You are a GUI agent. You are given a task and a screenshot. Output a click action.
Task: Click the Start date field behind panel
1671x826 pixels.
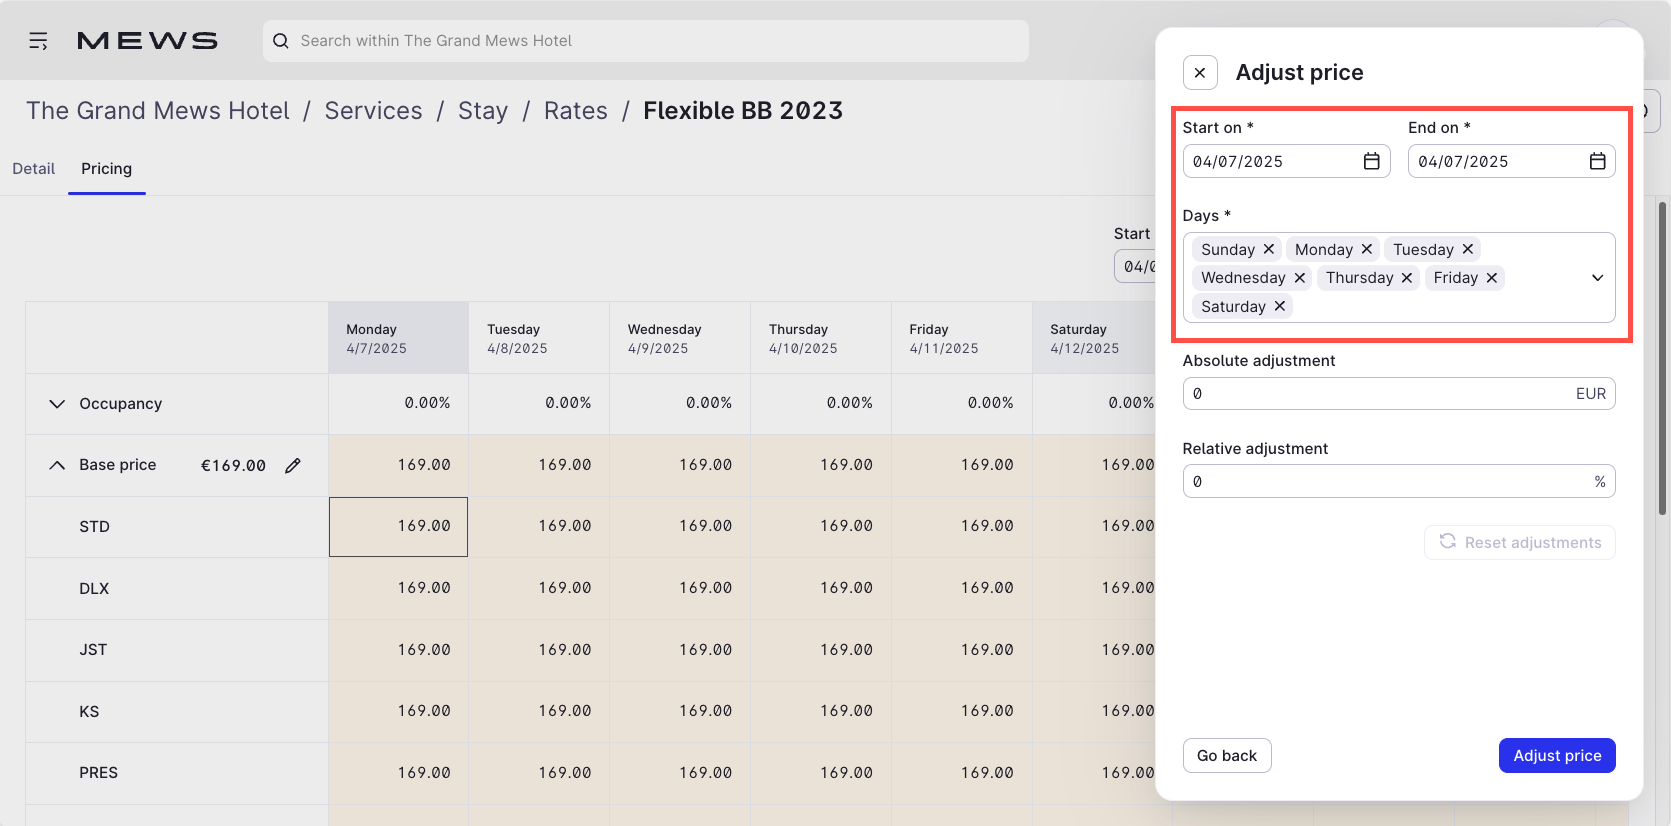click(x=1135, y=266)
